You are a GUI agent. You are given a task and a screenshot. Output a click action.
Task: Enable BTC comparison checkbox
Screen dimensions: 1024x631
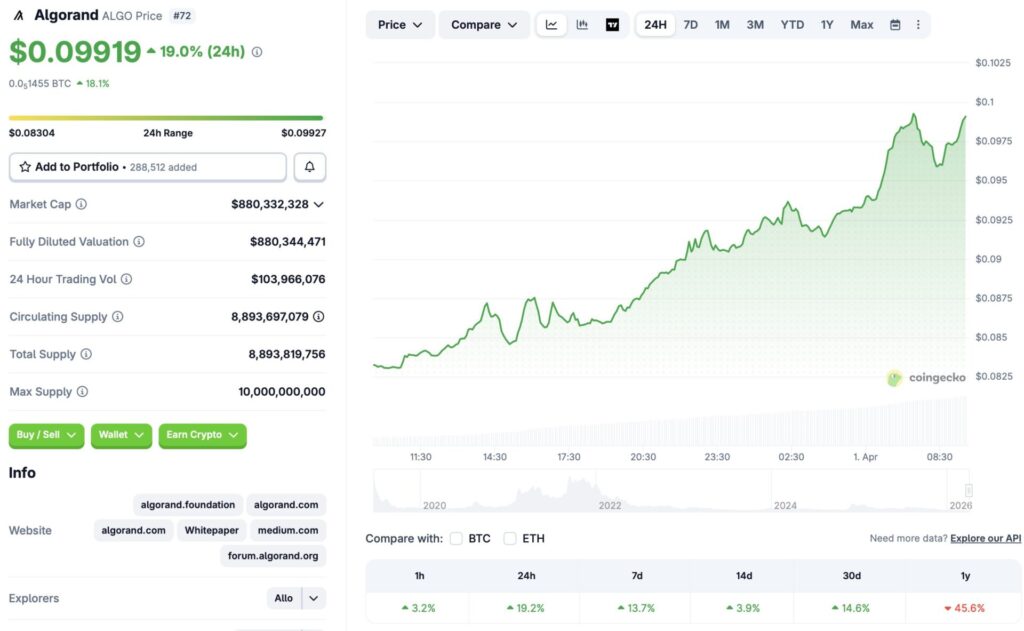pos(456,538)
